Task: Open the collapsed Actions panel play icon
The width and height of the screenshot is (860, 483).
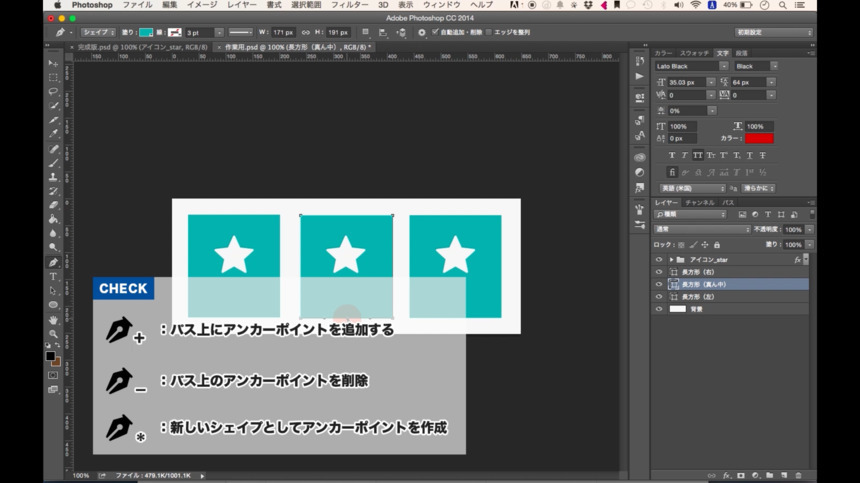Action: click(x=640, y=76)
